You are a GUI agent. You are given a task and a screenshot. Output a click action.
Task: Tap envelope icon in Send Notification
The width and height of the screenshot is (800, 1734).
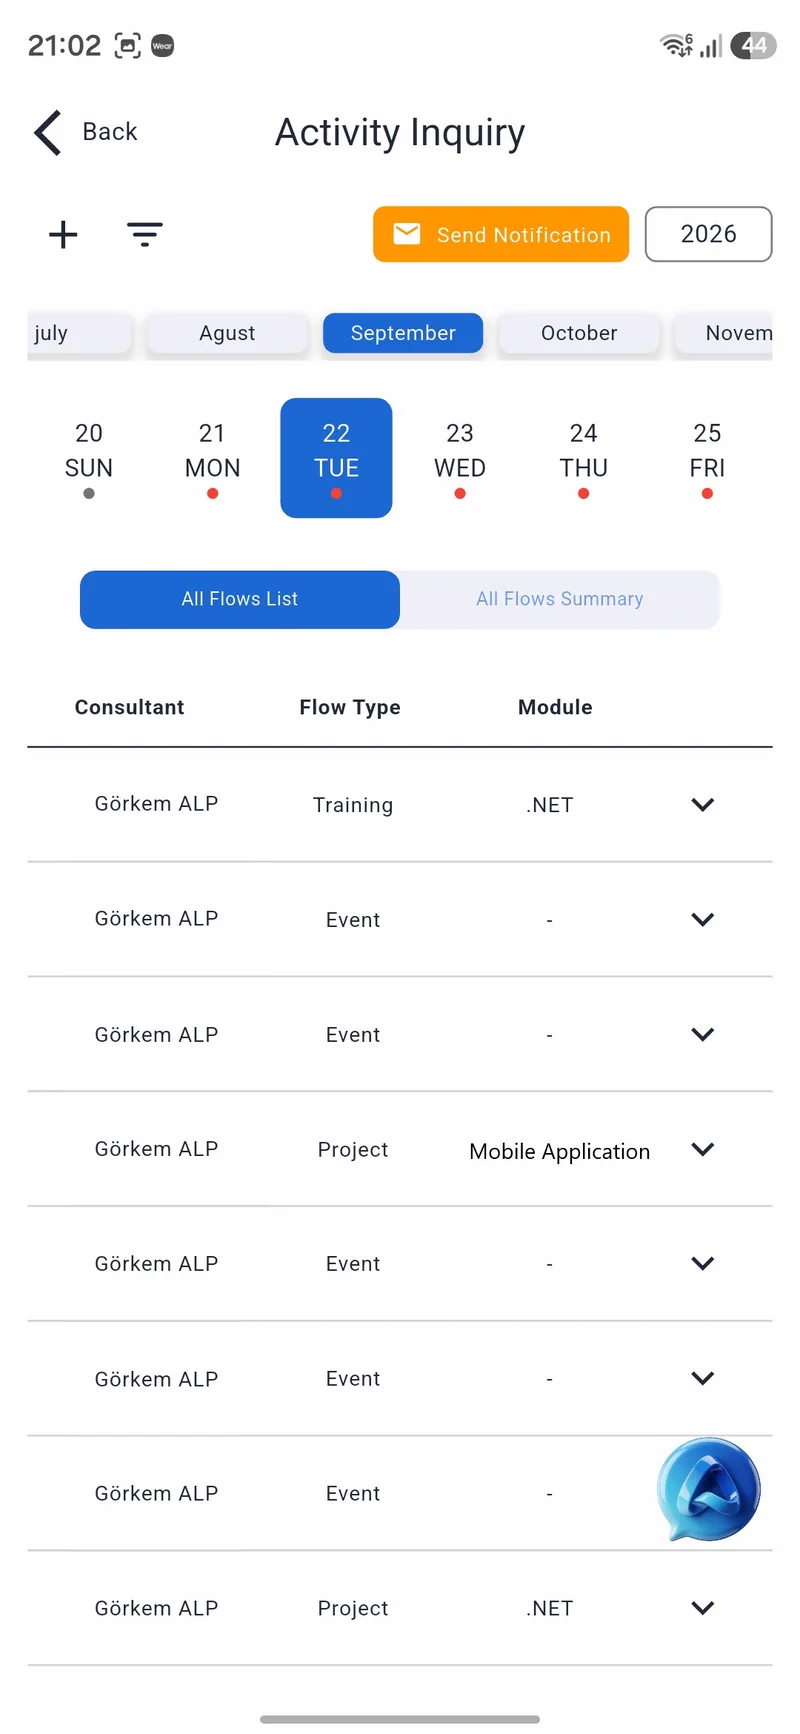pyautogui.click(x=407, y=234)
